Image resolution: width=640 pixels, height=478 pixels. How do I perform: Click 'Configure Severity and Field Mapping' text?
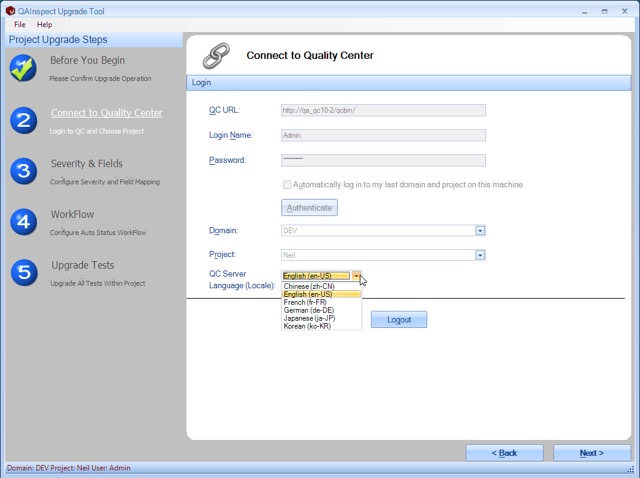coord(105,182)
